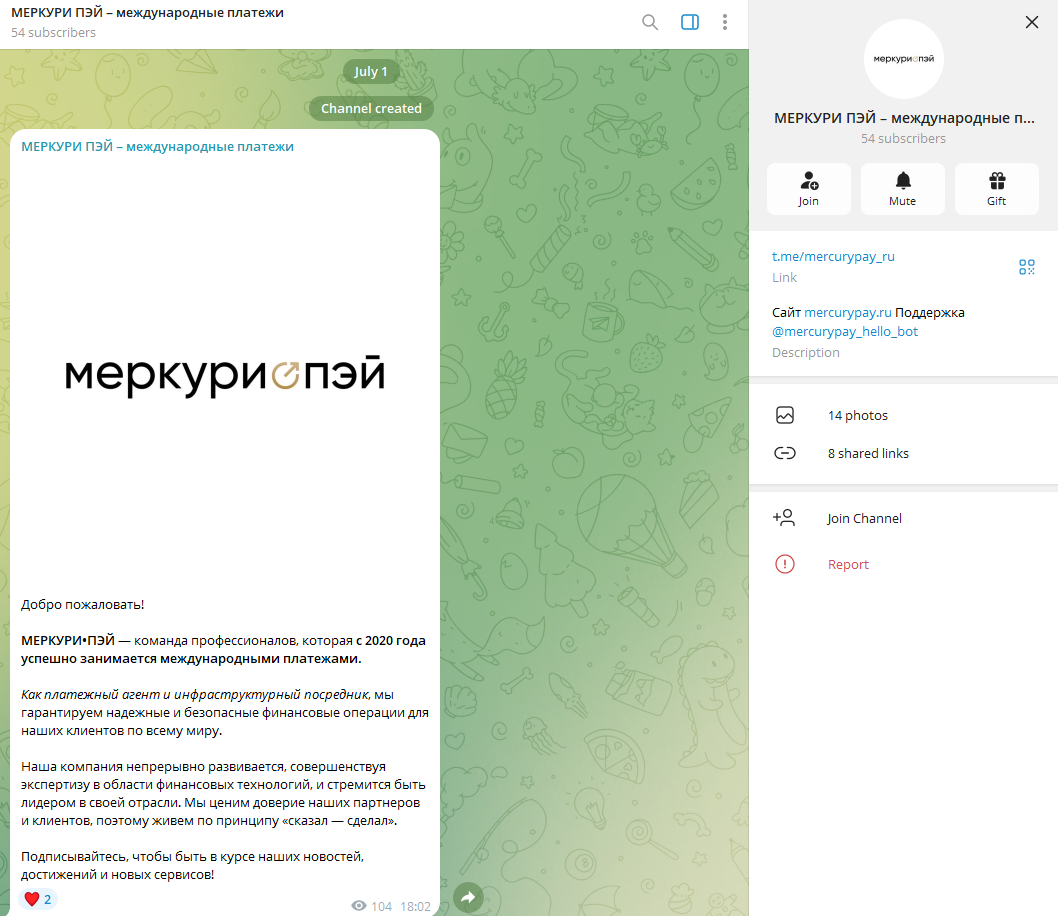Open the channel search icon

pyautogui.click(x=650, y=22)
